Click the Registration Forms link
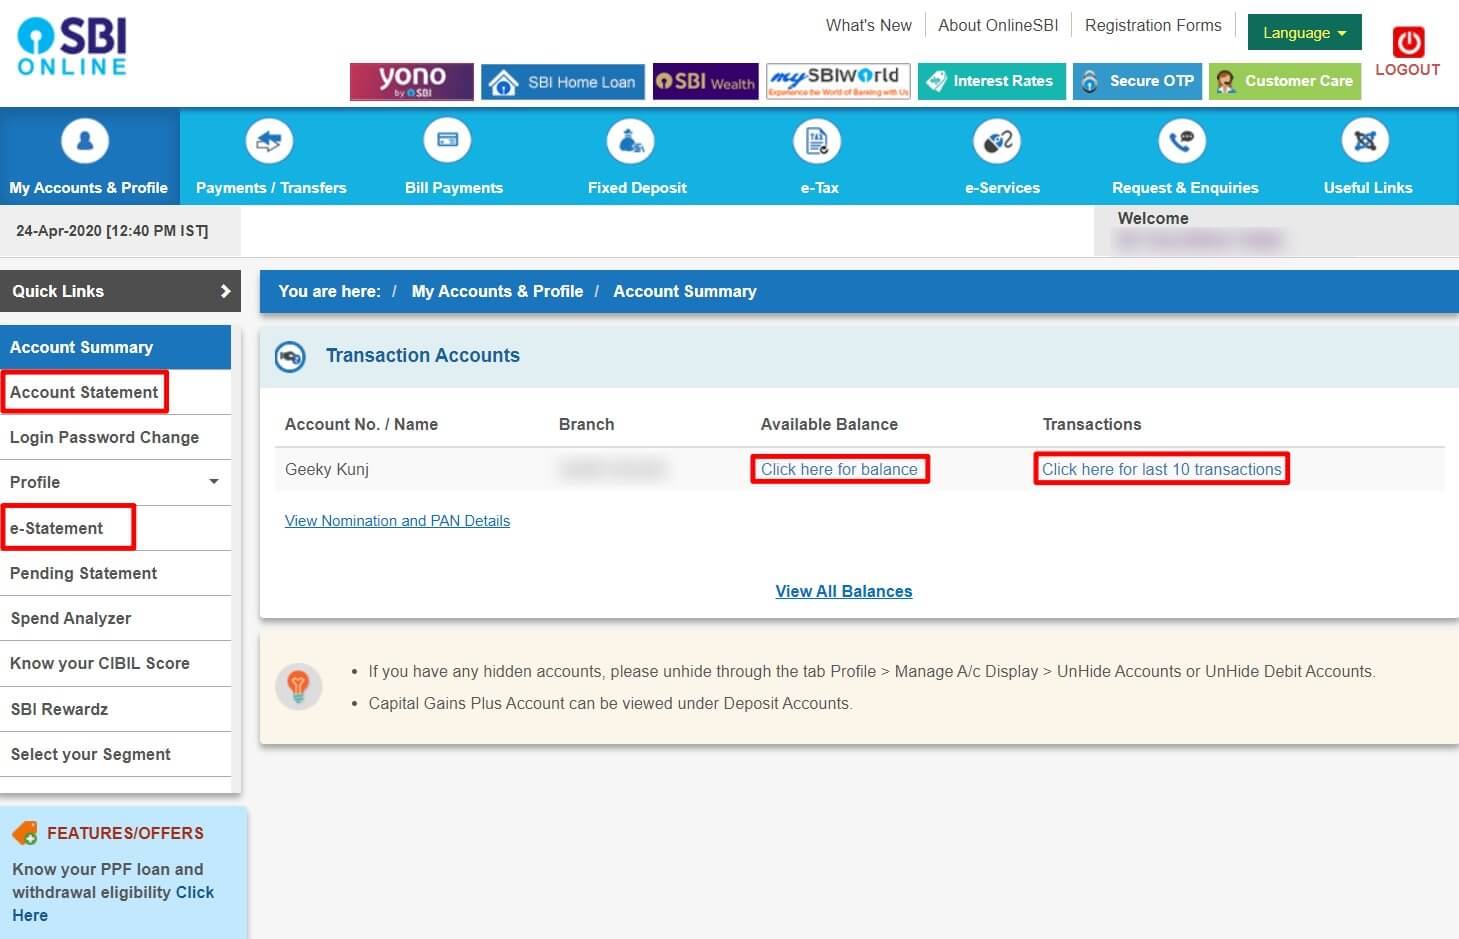Viewport: 1459px width, 939px height. 1153,25
